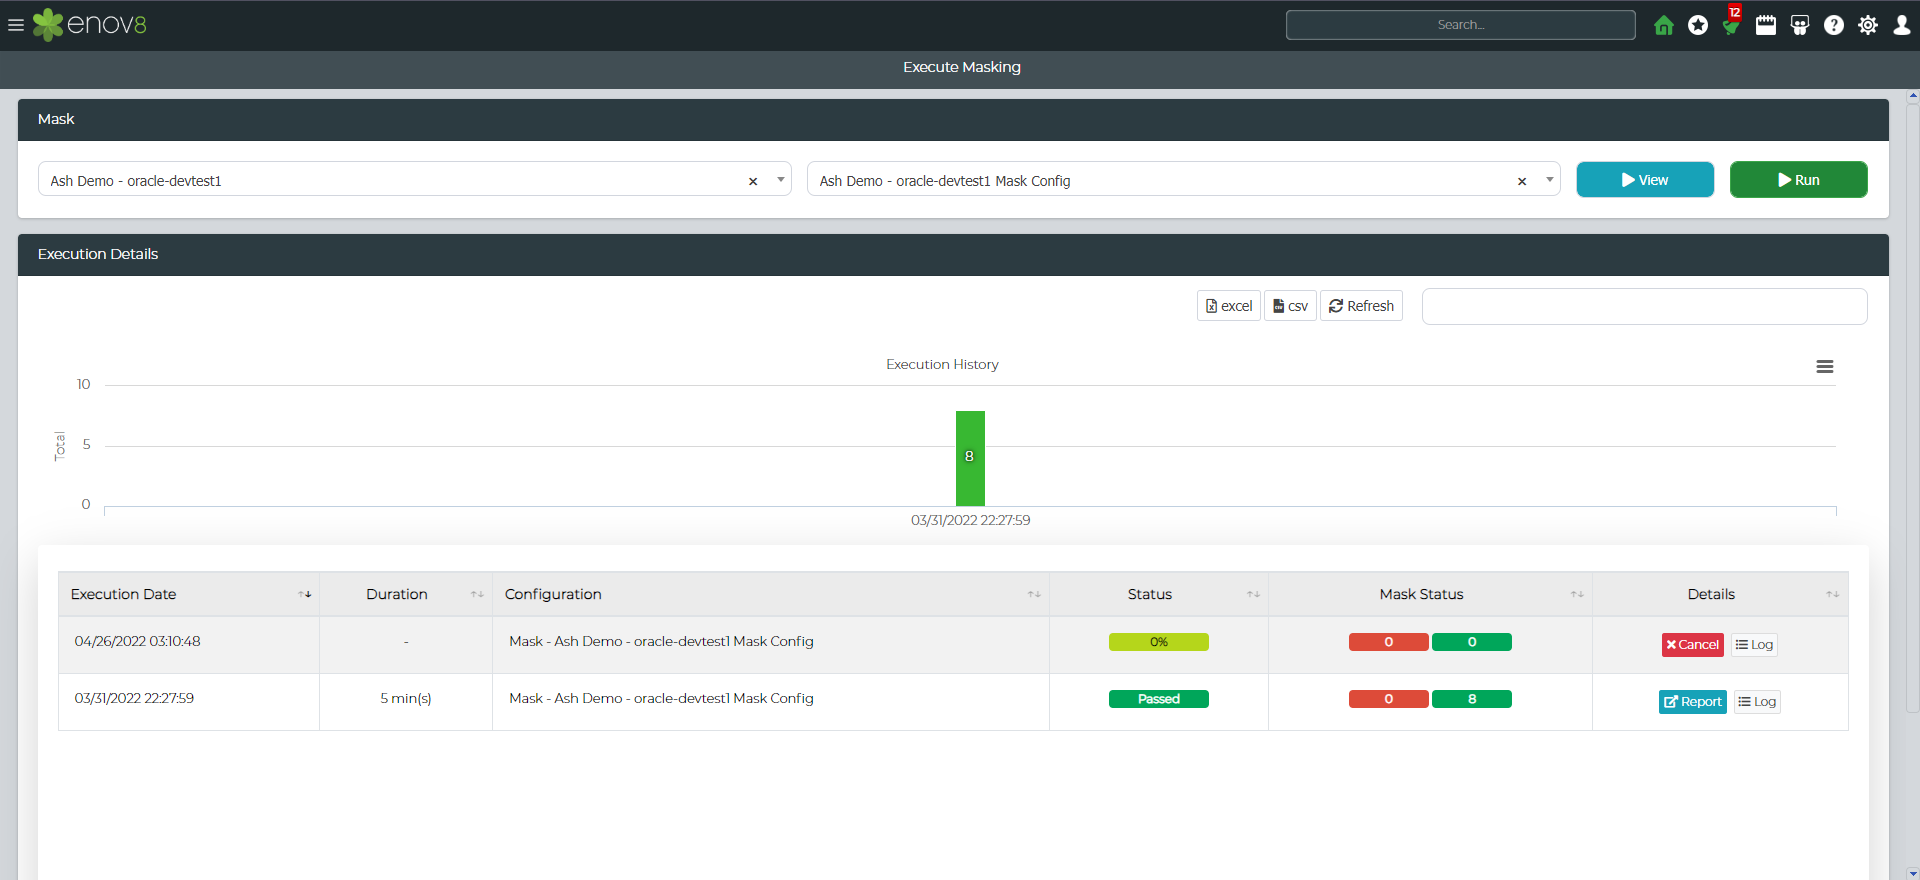Sort by Mask Status column
Screen dimensions: 1920x880
(1430, 594)
